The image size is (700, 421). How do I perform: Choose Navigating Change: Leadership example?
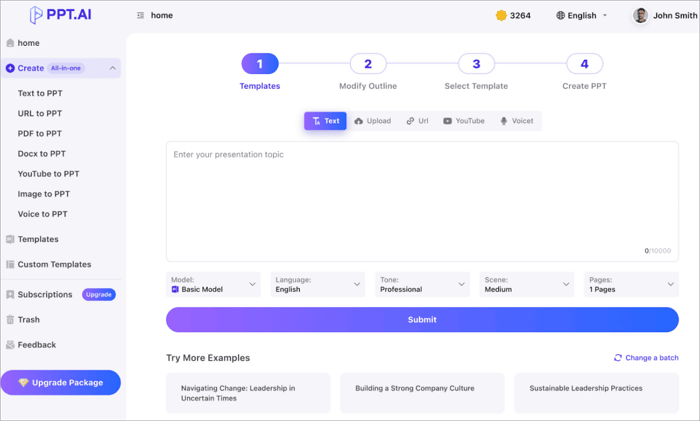(248, 393)
